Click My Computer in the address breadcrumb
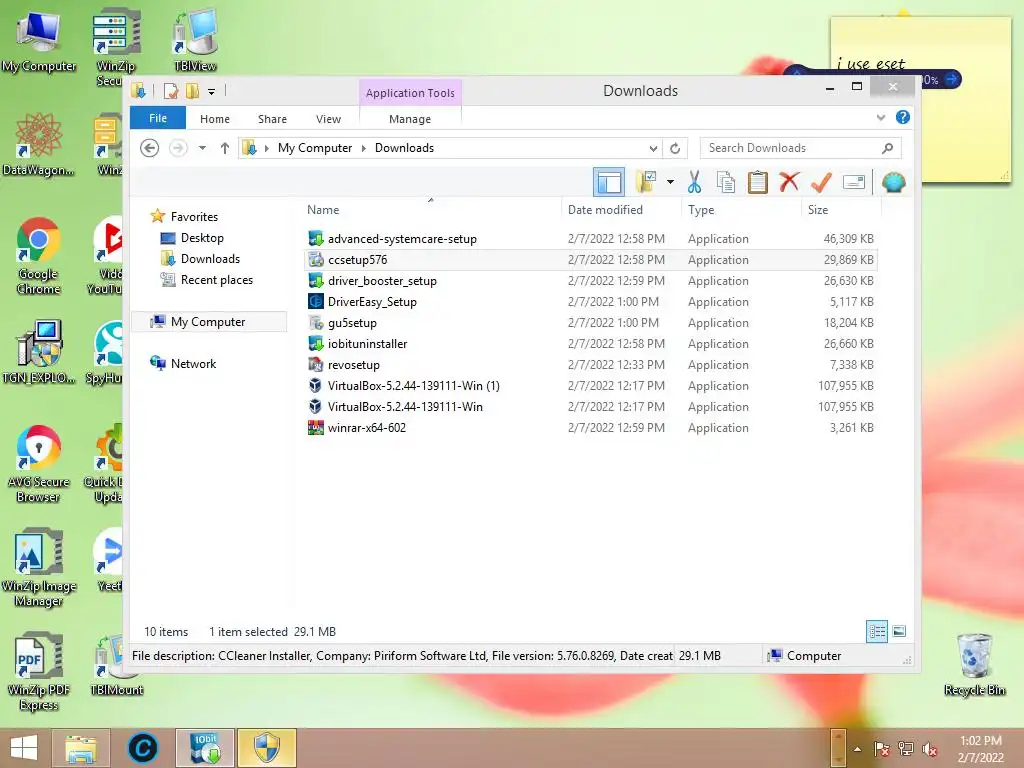The width and height of the screenshot is (1024, 768). 315,148
